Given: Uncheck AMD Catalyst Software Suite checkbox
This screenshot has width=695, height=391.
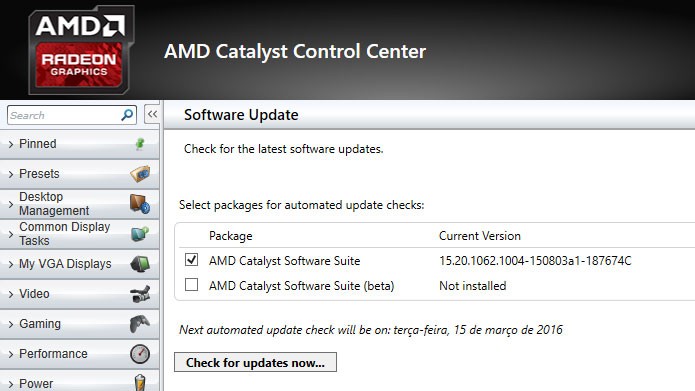Looking at the screenshot, I should 191,260.
